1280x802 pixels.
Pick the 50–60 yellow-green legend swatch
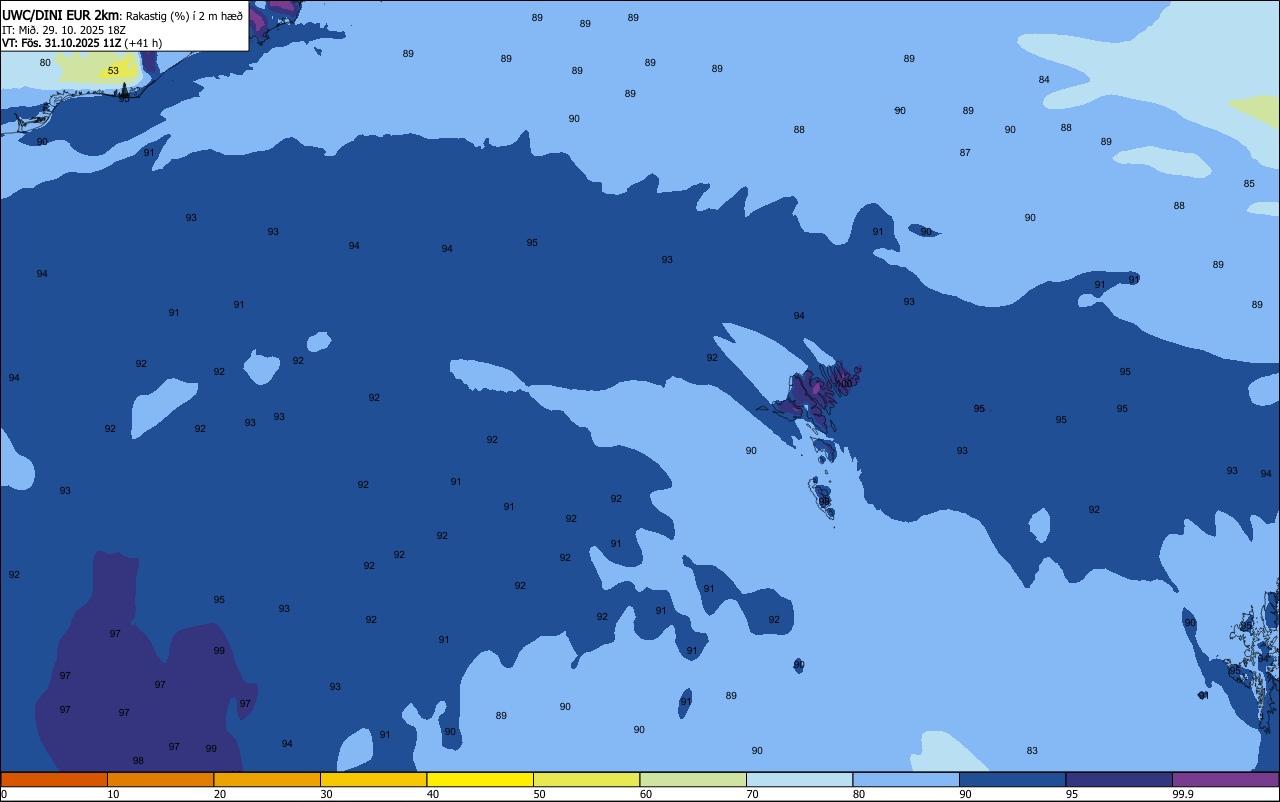(x=586, y=779)
